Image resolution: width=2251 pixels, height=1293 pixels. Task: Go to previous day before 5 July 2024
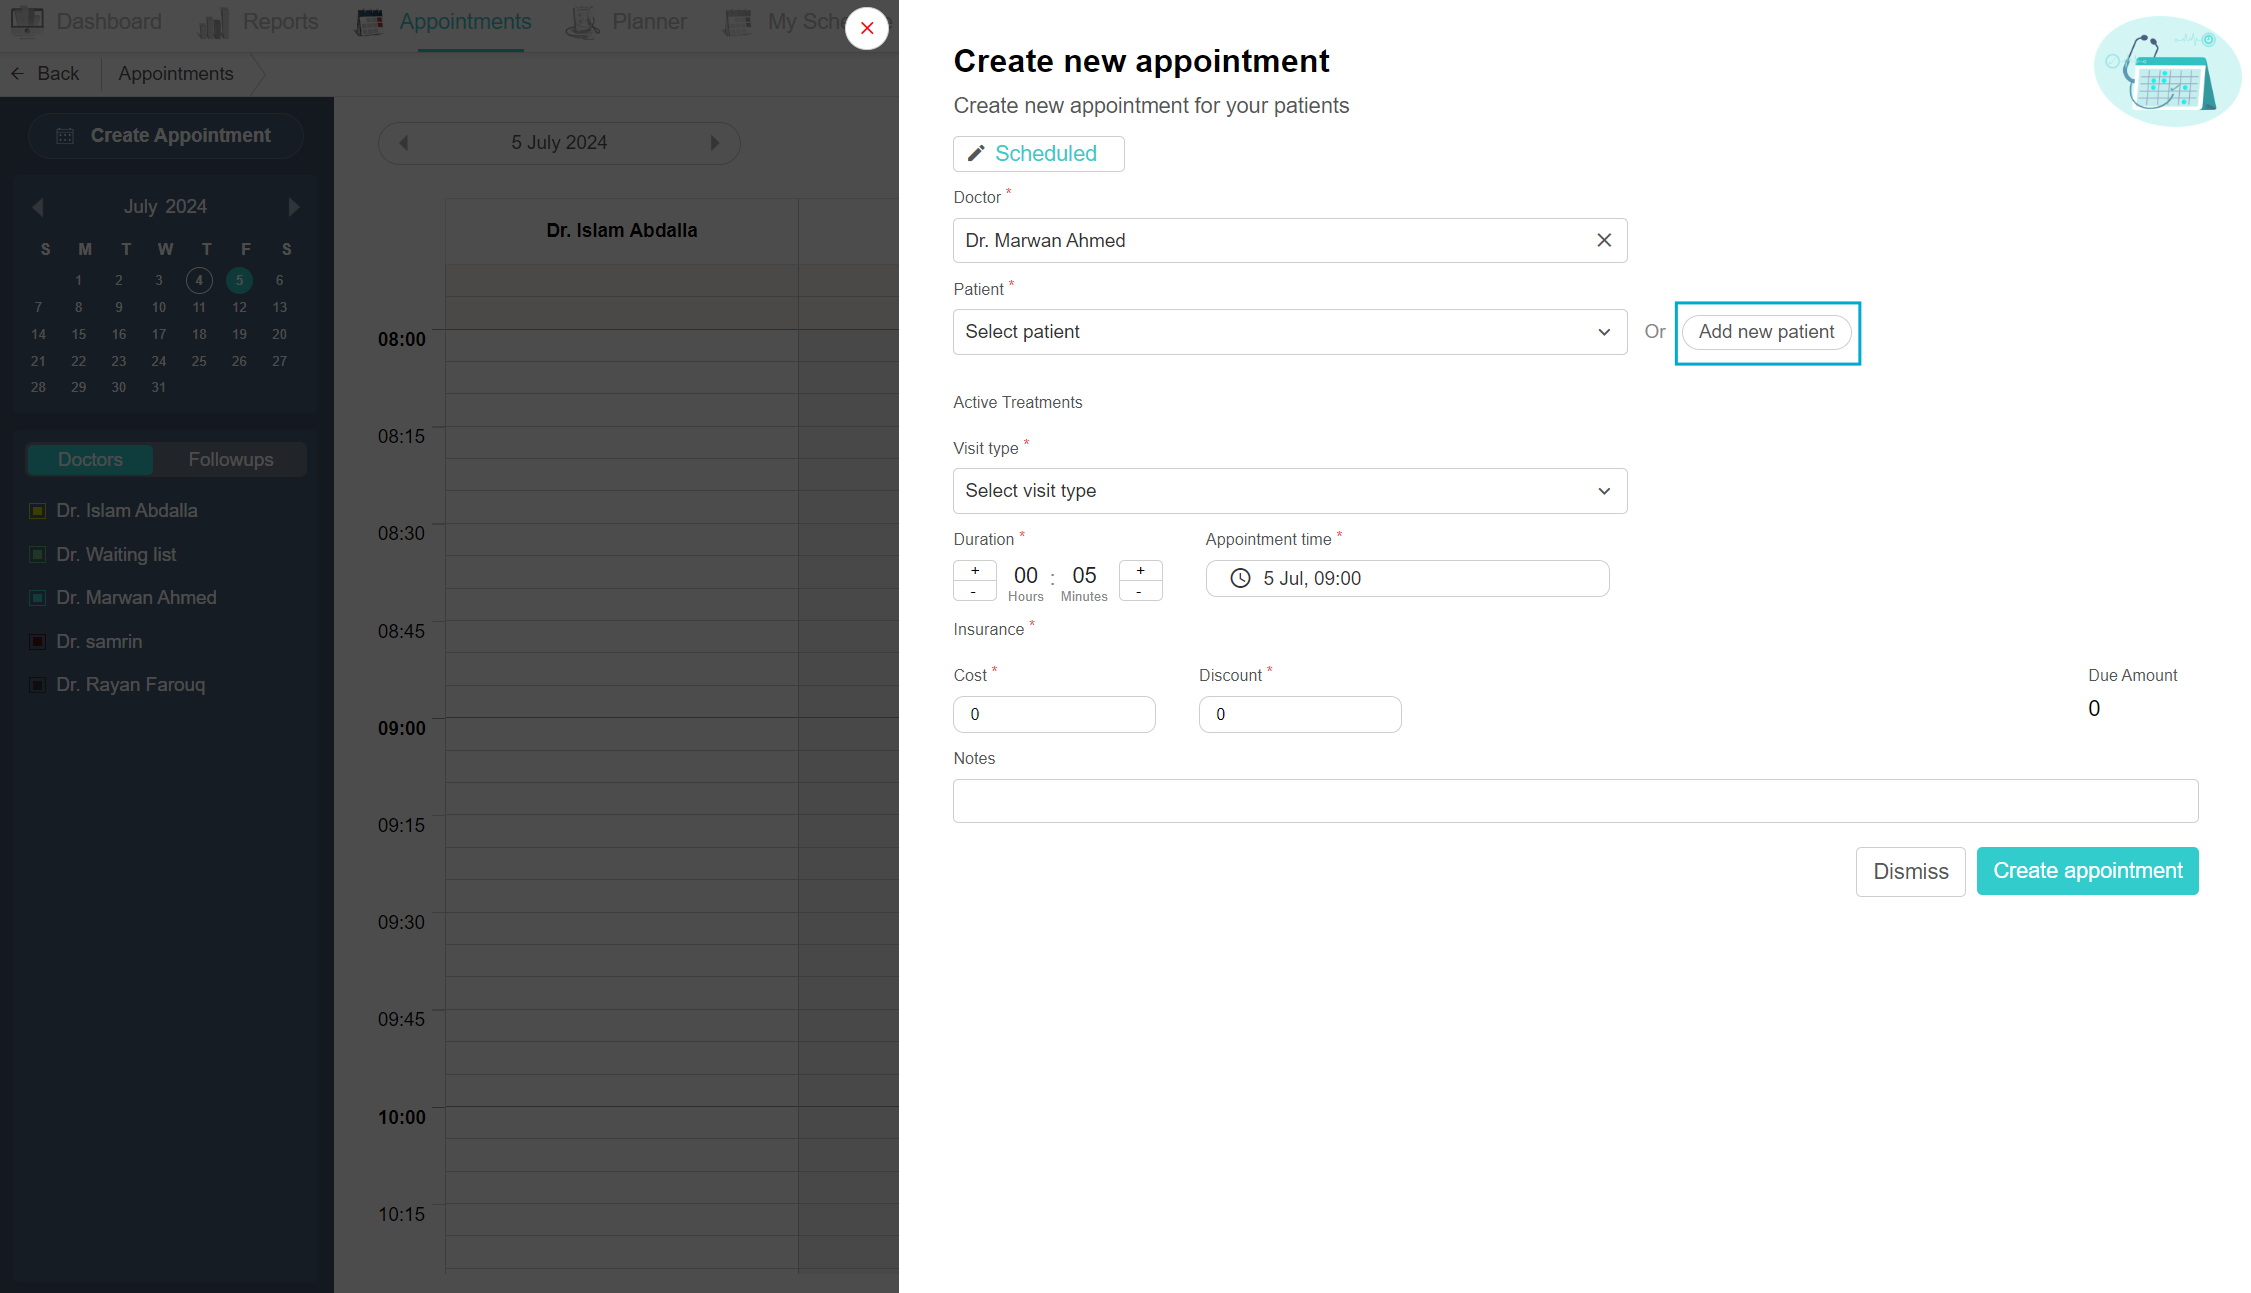point(404,143)
